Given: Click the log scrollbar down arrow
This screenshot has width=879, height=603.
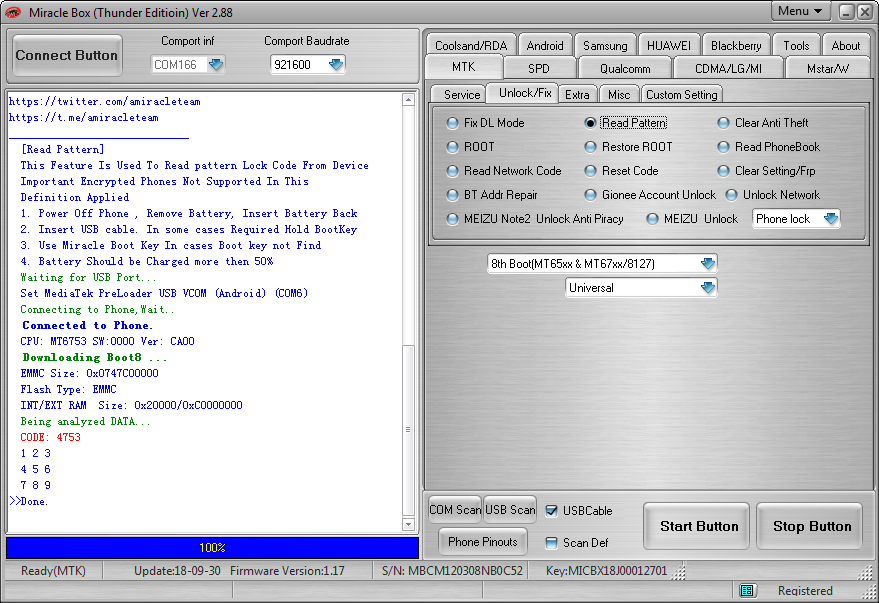Looking at the screenshot, I should (408, 525).
